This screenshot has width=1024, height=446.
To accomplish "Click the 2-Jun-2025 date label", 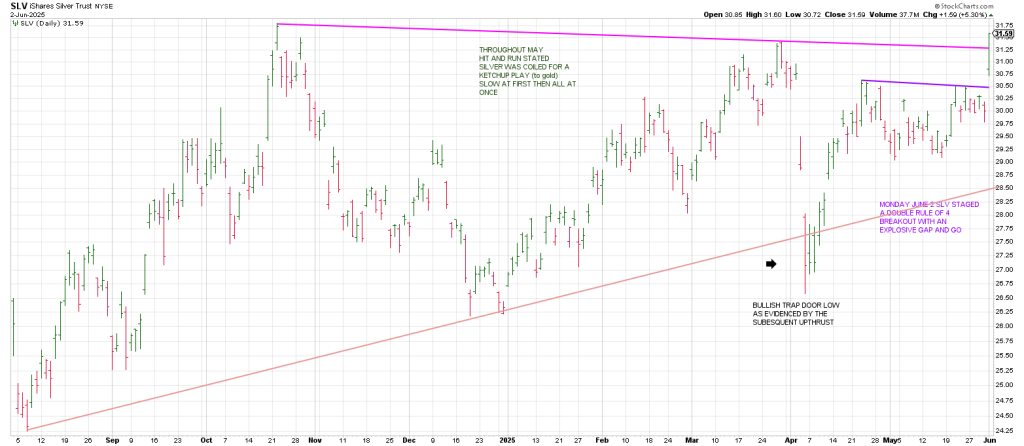I will 27,15.
